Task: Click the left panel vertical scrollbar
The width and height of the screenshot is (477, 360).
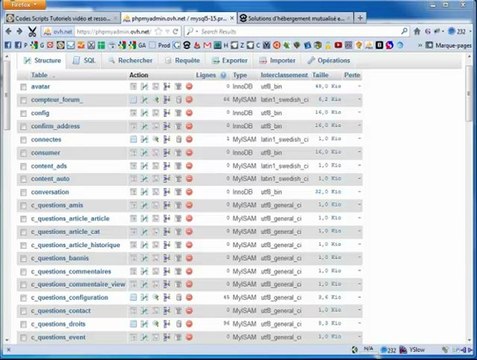Action: (6, 95)
